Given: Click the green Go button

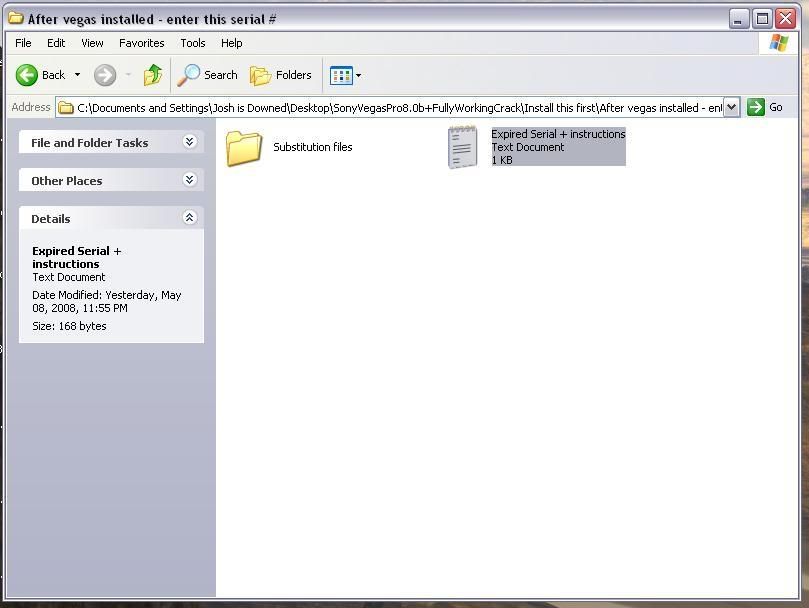Looking at the screenshot, I should (x=765, y=107).
